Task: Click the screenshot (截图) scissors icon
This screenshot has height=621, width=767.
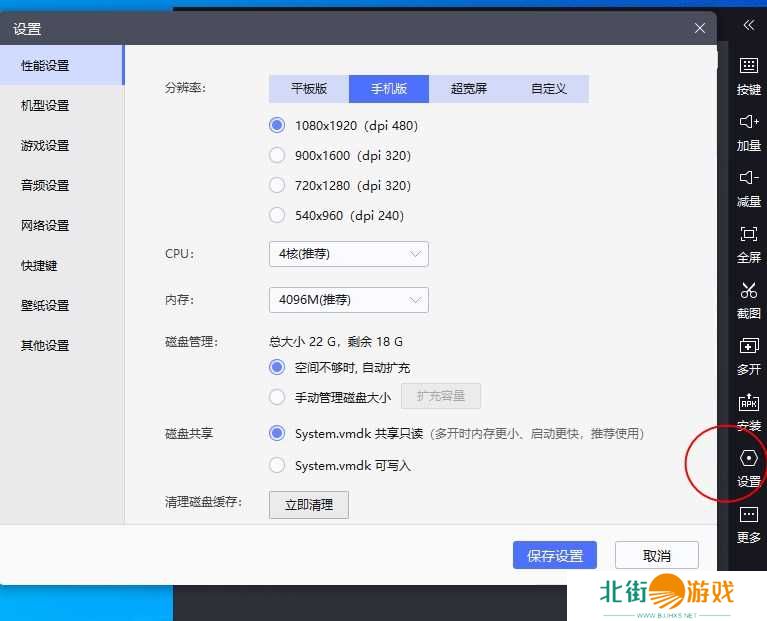Action: click(748, 290)
